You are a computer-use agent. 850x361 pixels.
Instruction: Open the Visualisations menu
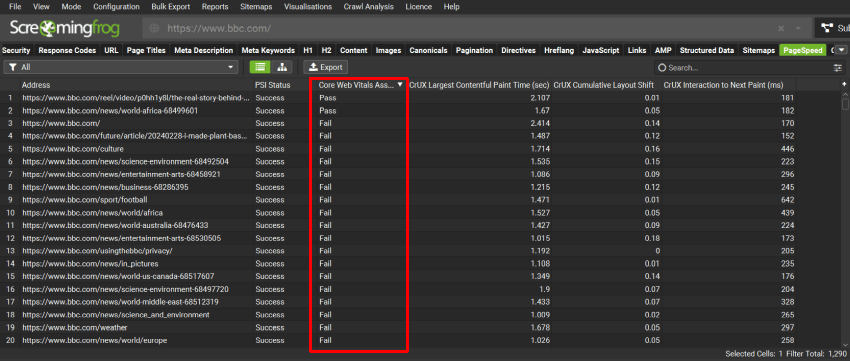pyautogui.click(x=308, y=7)
